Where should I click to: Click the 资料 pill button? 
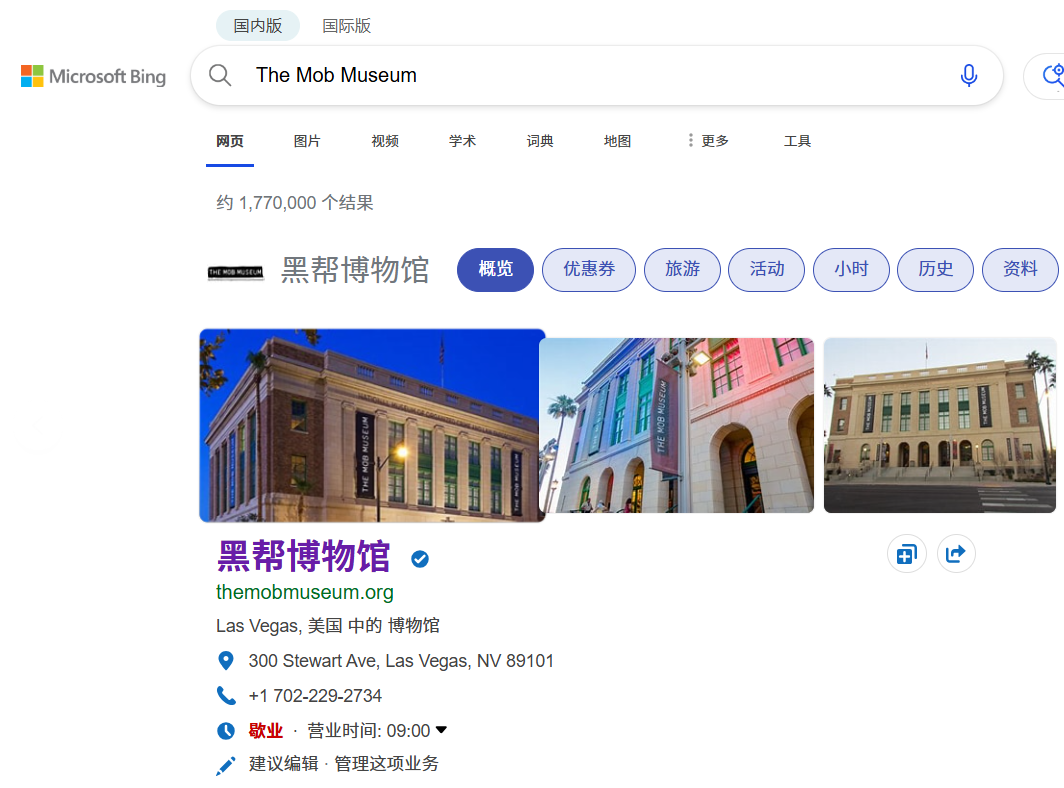pyautogui.click(x=1020, y=269)
